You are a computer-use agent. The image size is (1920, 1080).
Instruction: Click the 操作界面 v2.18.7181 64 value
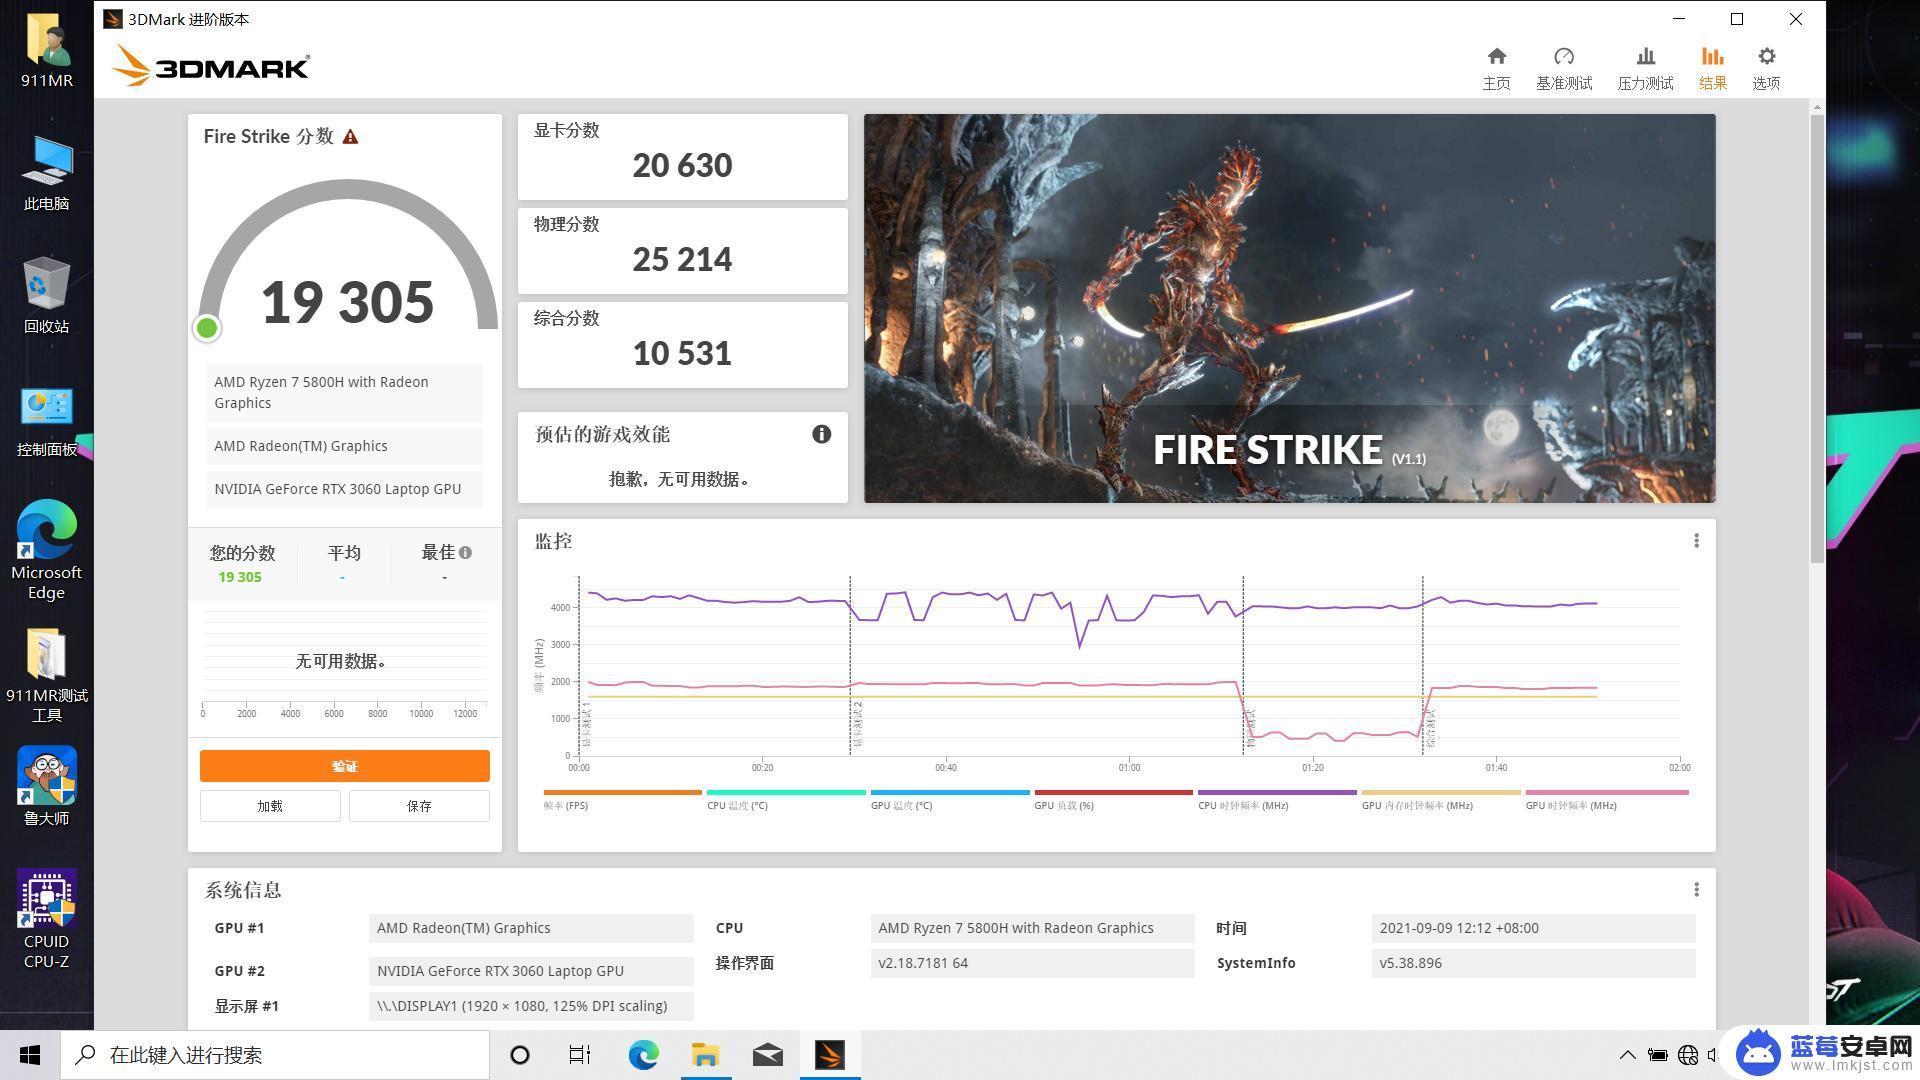click(x=1032, y=963)
